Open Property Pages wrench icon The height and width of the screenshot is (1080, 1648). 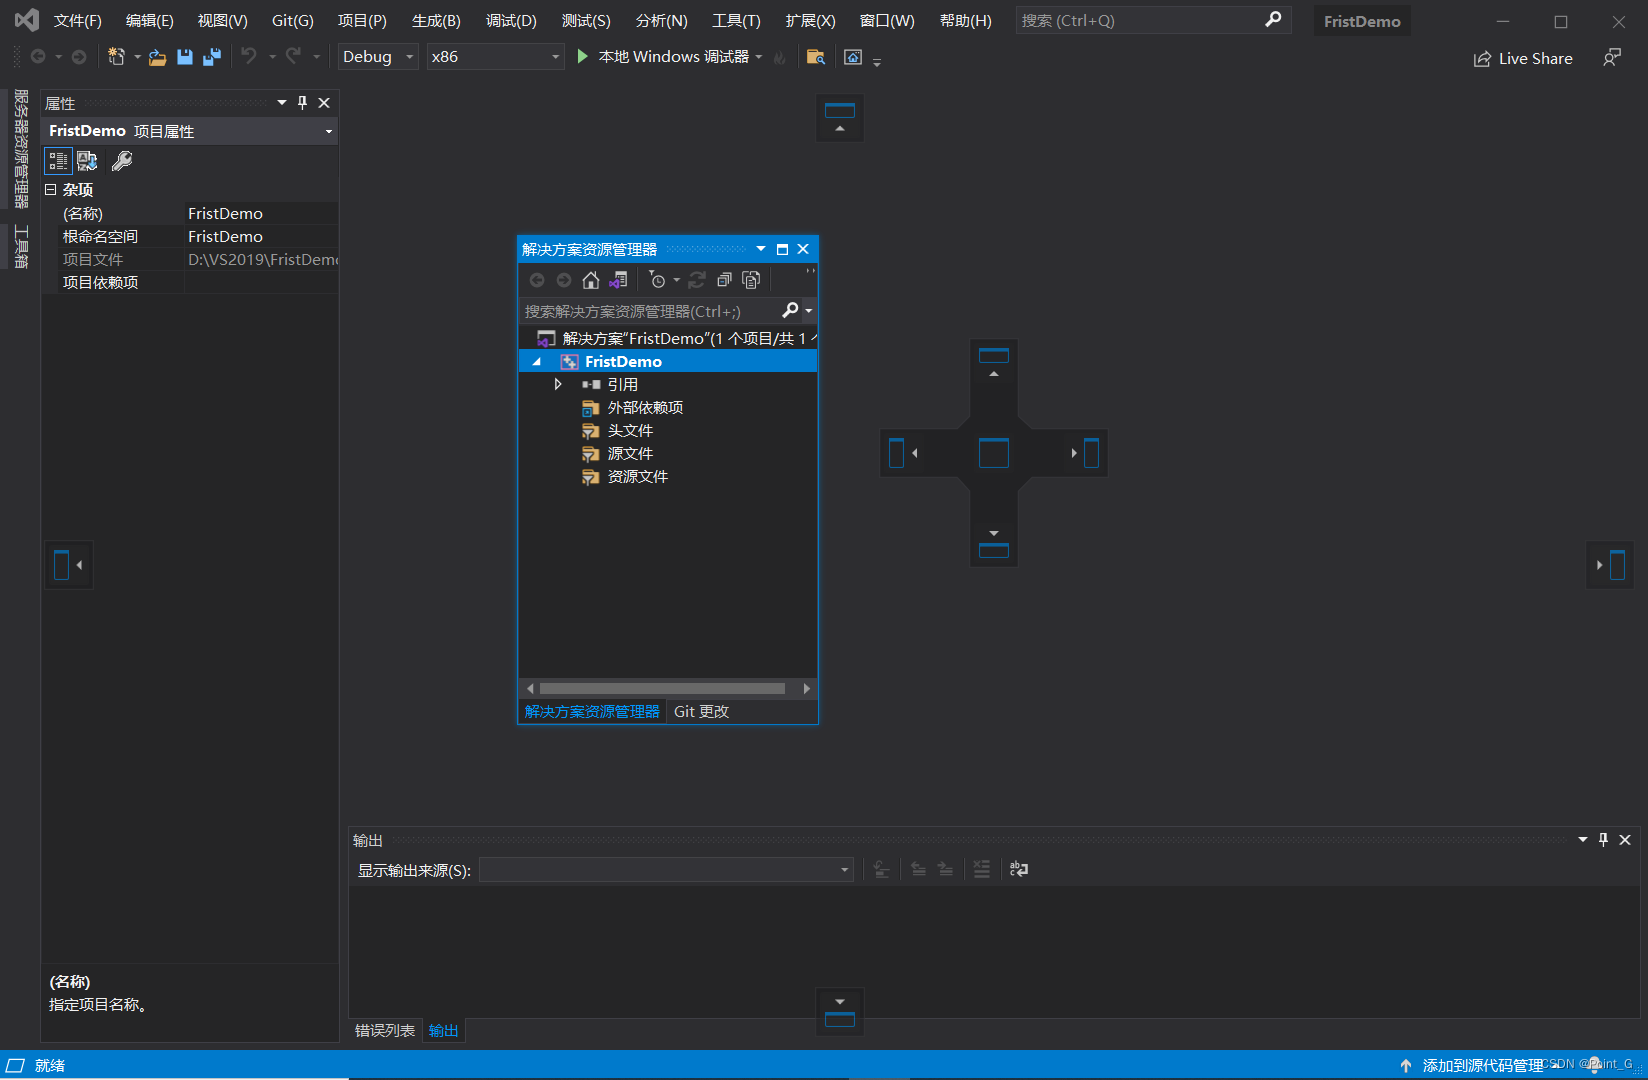point(122,161)
